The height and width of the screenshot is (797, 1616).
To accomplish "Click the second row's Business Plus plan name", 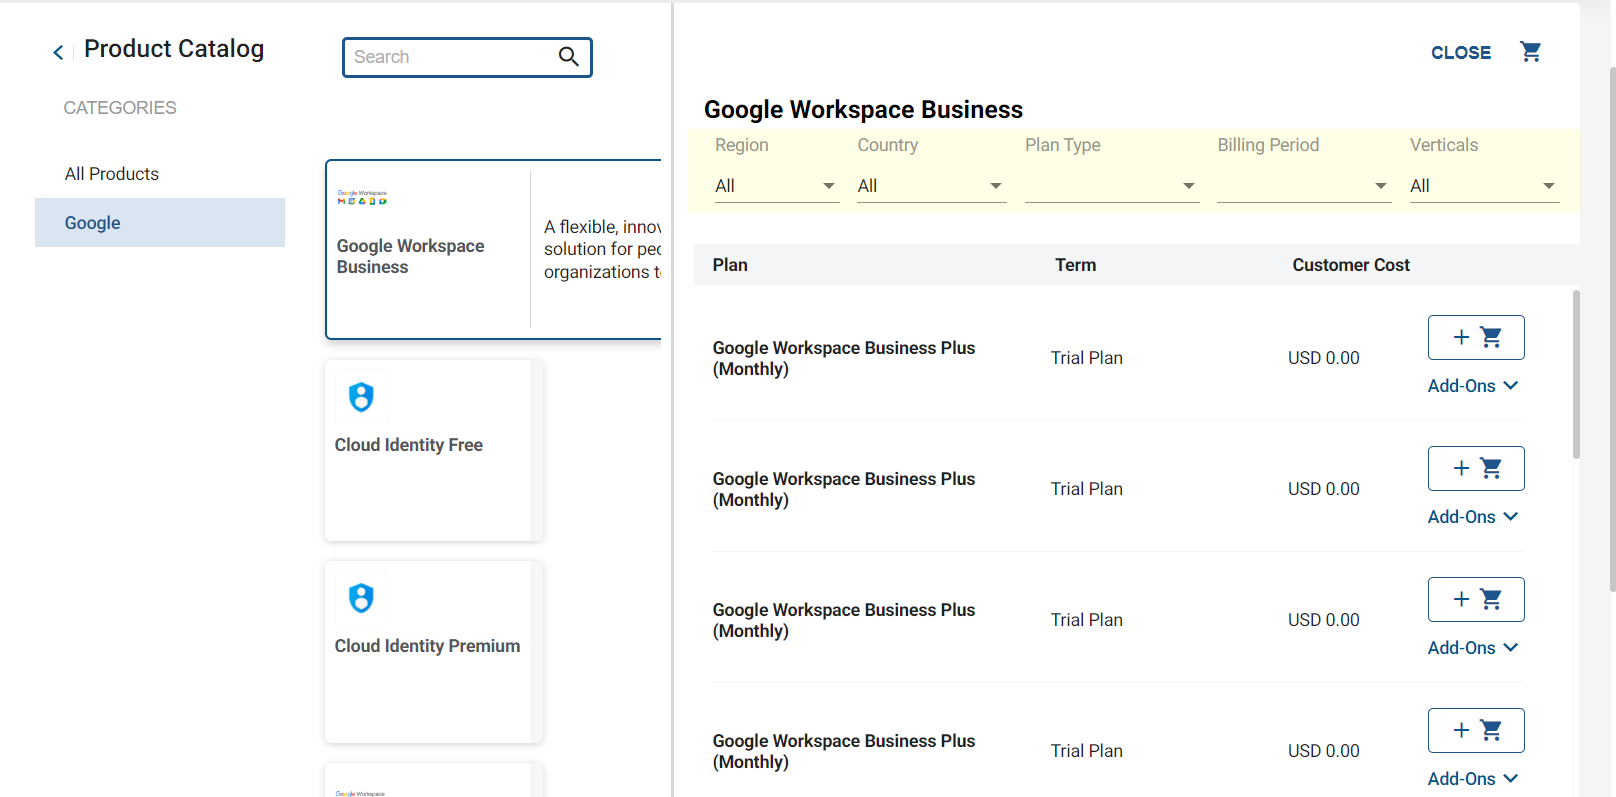I will point(844,490).
